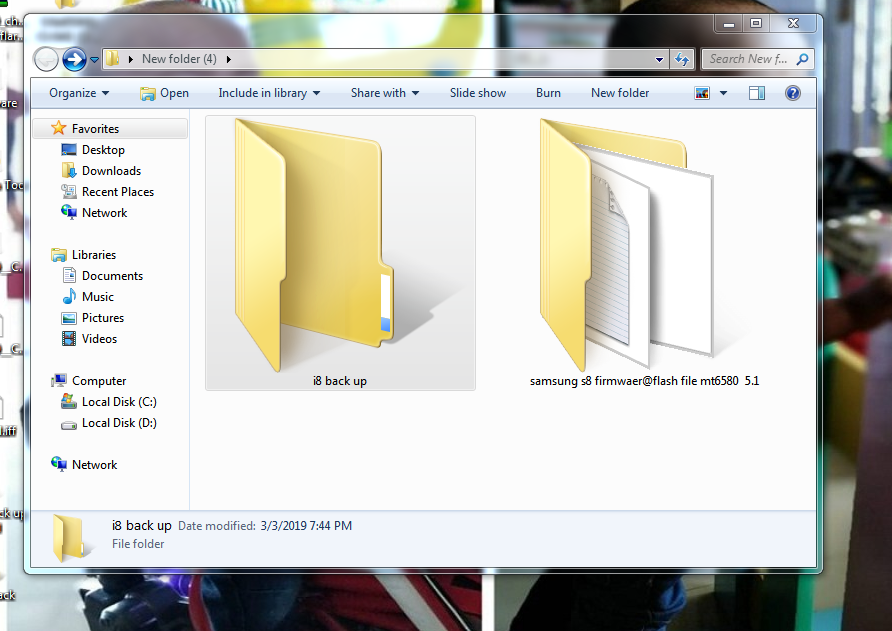Click the search magnifier icon
The image size is (892, 631).
pyautogui.click(x=802, y=59)
